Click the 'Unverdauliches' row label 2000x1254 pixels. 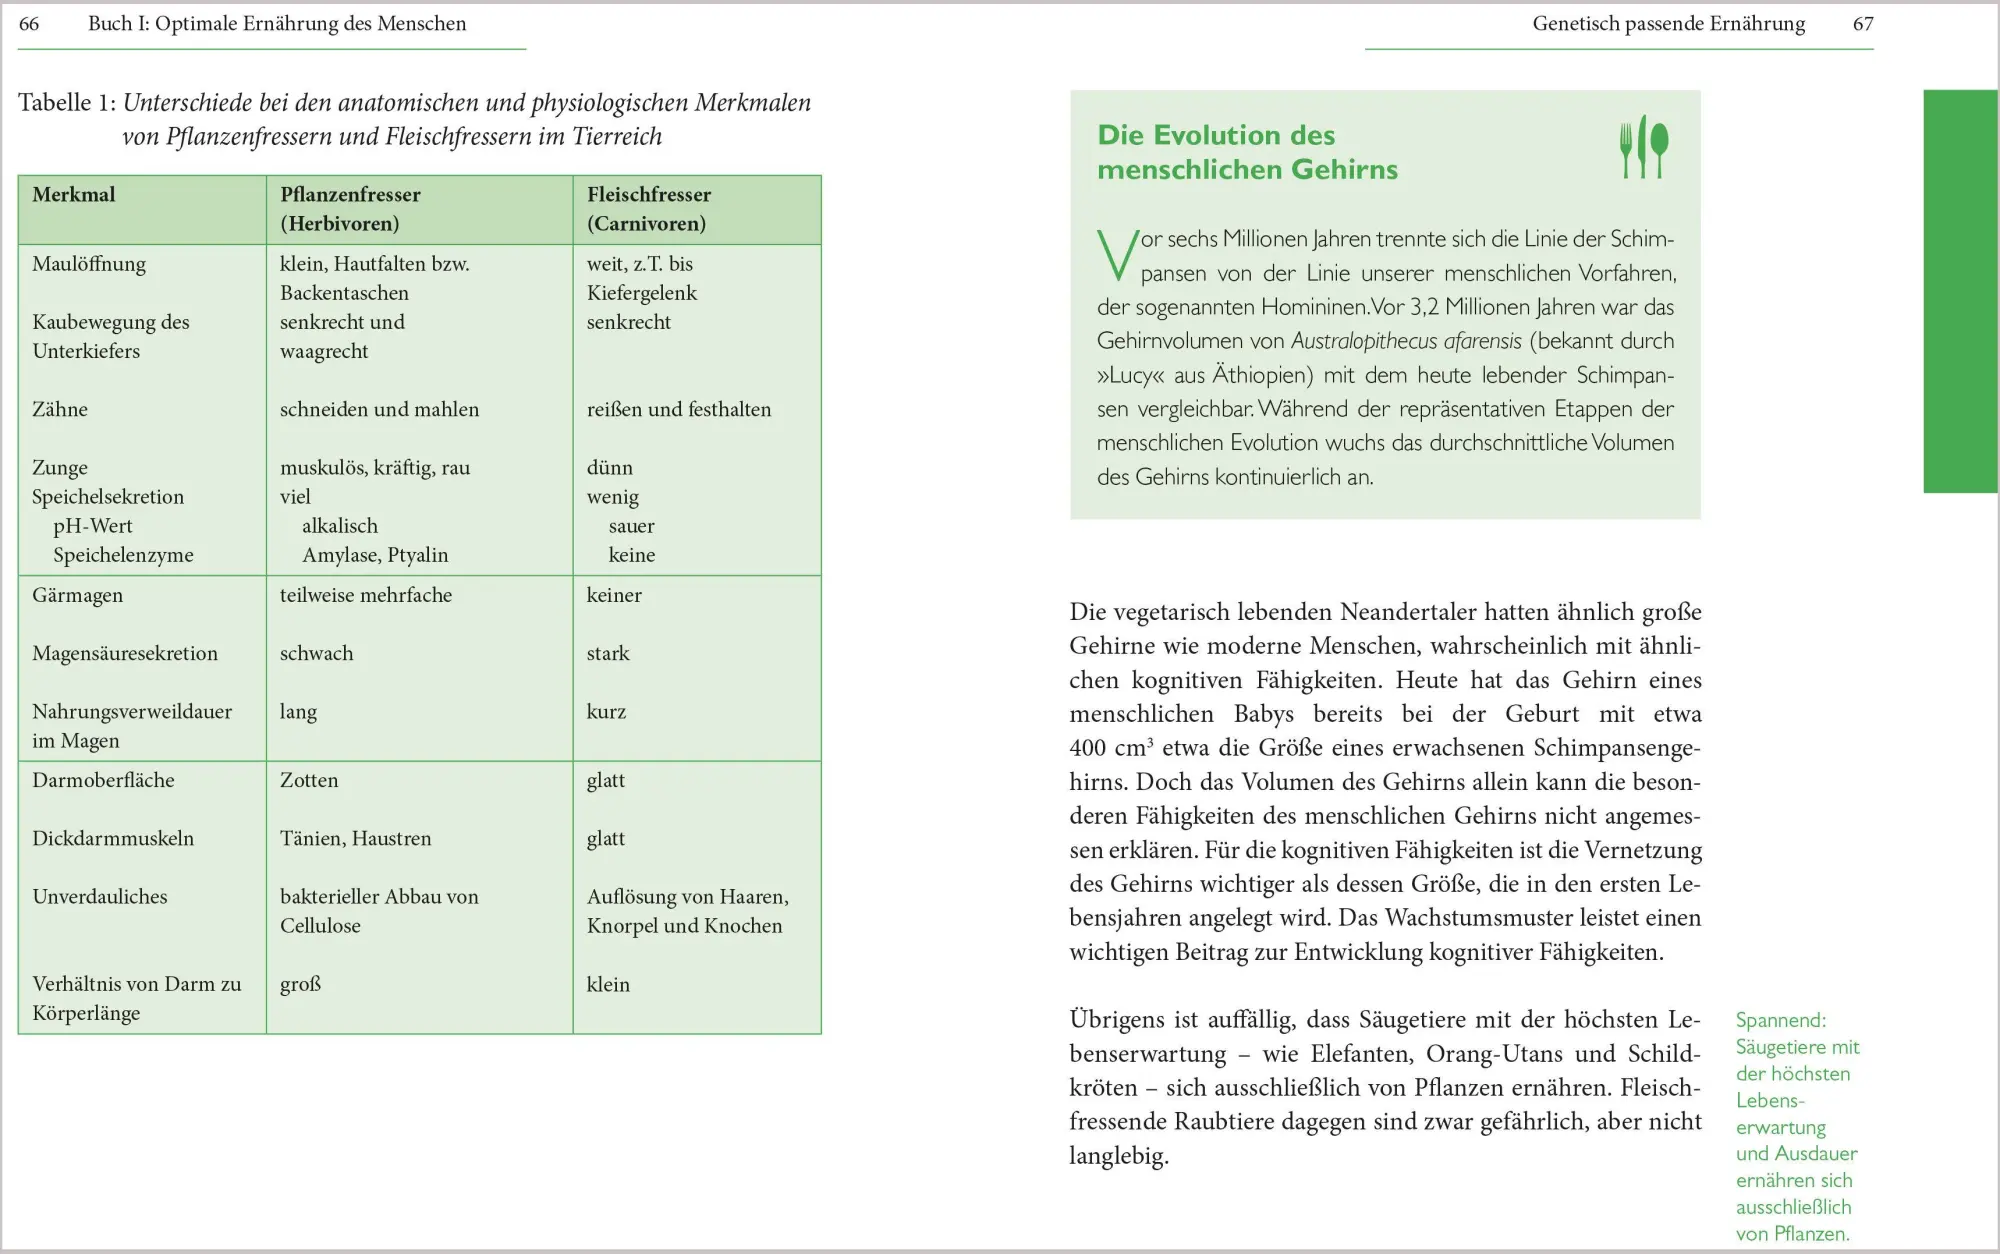pos(100,897)
